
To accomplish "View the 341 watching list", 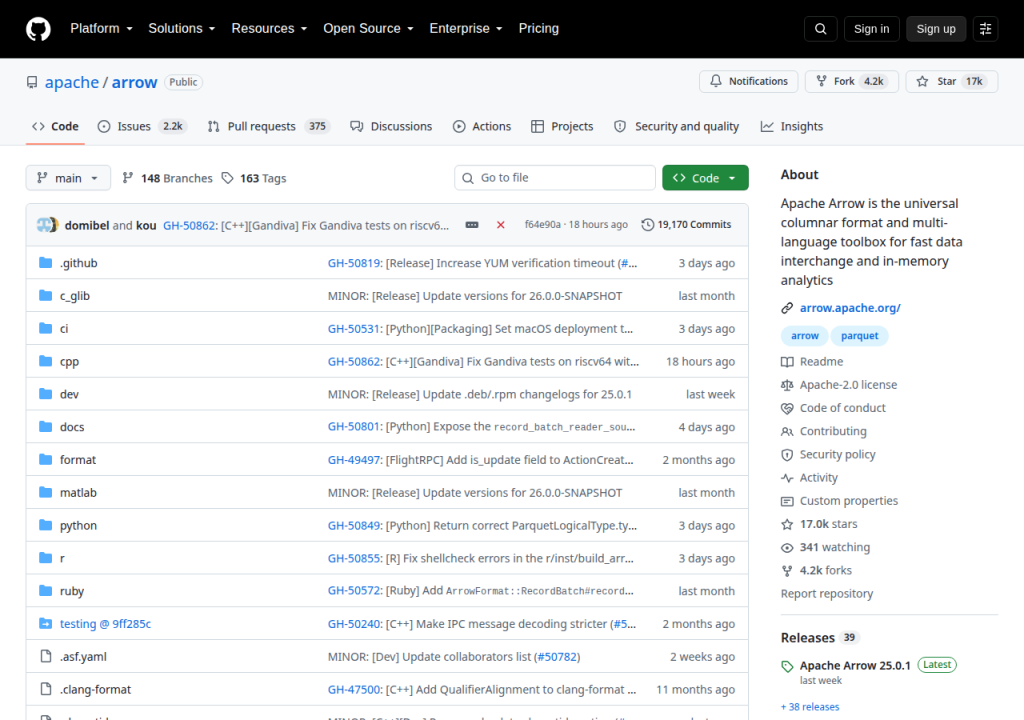I will coord(825,547).
